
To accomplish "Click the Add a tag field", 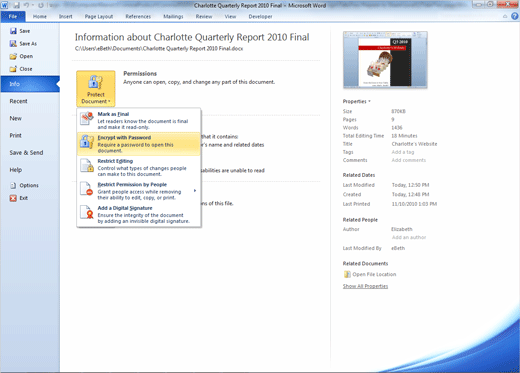I will tap(403, 152).
